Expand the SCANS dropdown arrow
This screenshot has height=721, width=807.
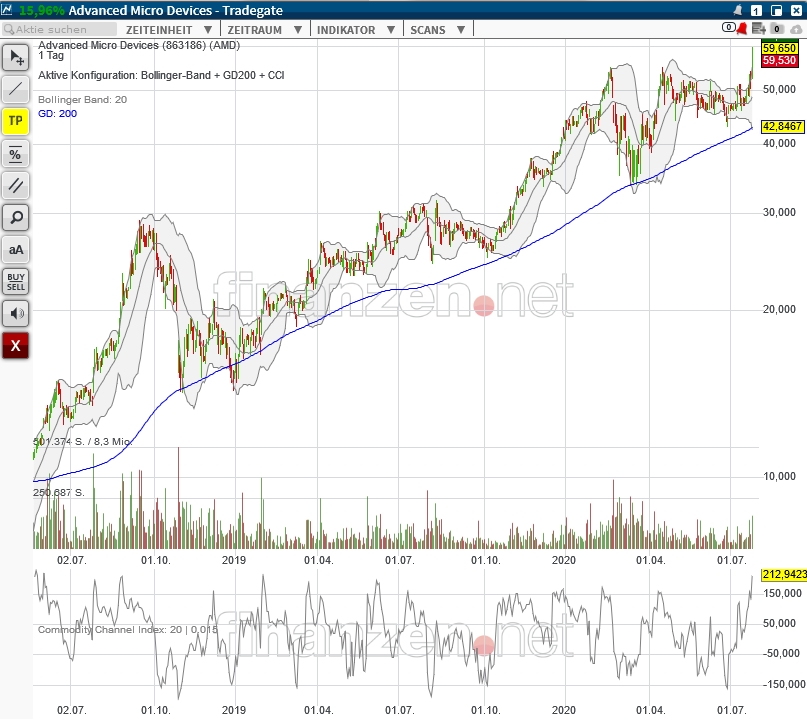click(x=461, y=30)
